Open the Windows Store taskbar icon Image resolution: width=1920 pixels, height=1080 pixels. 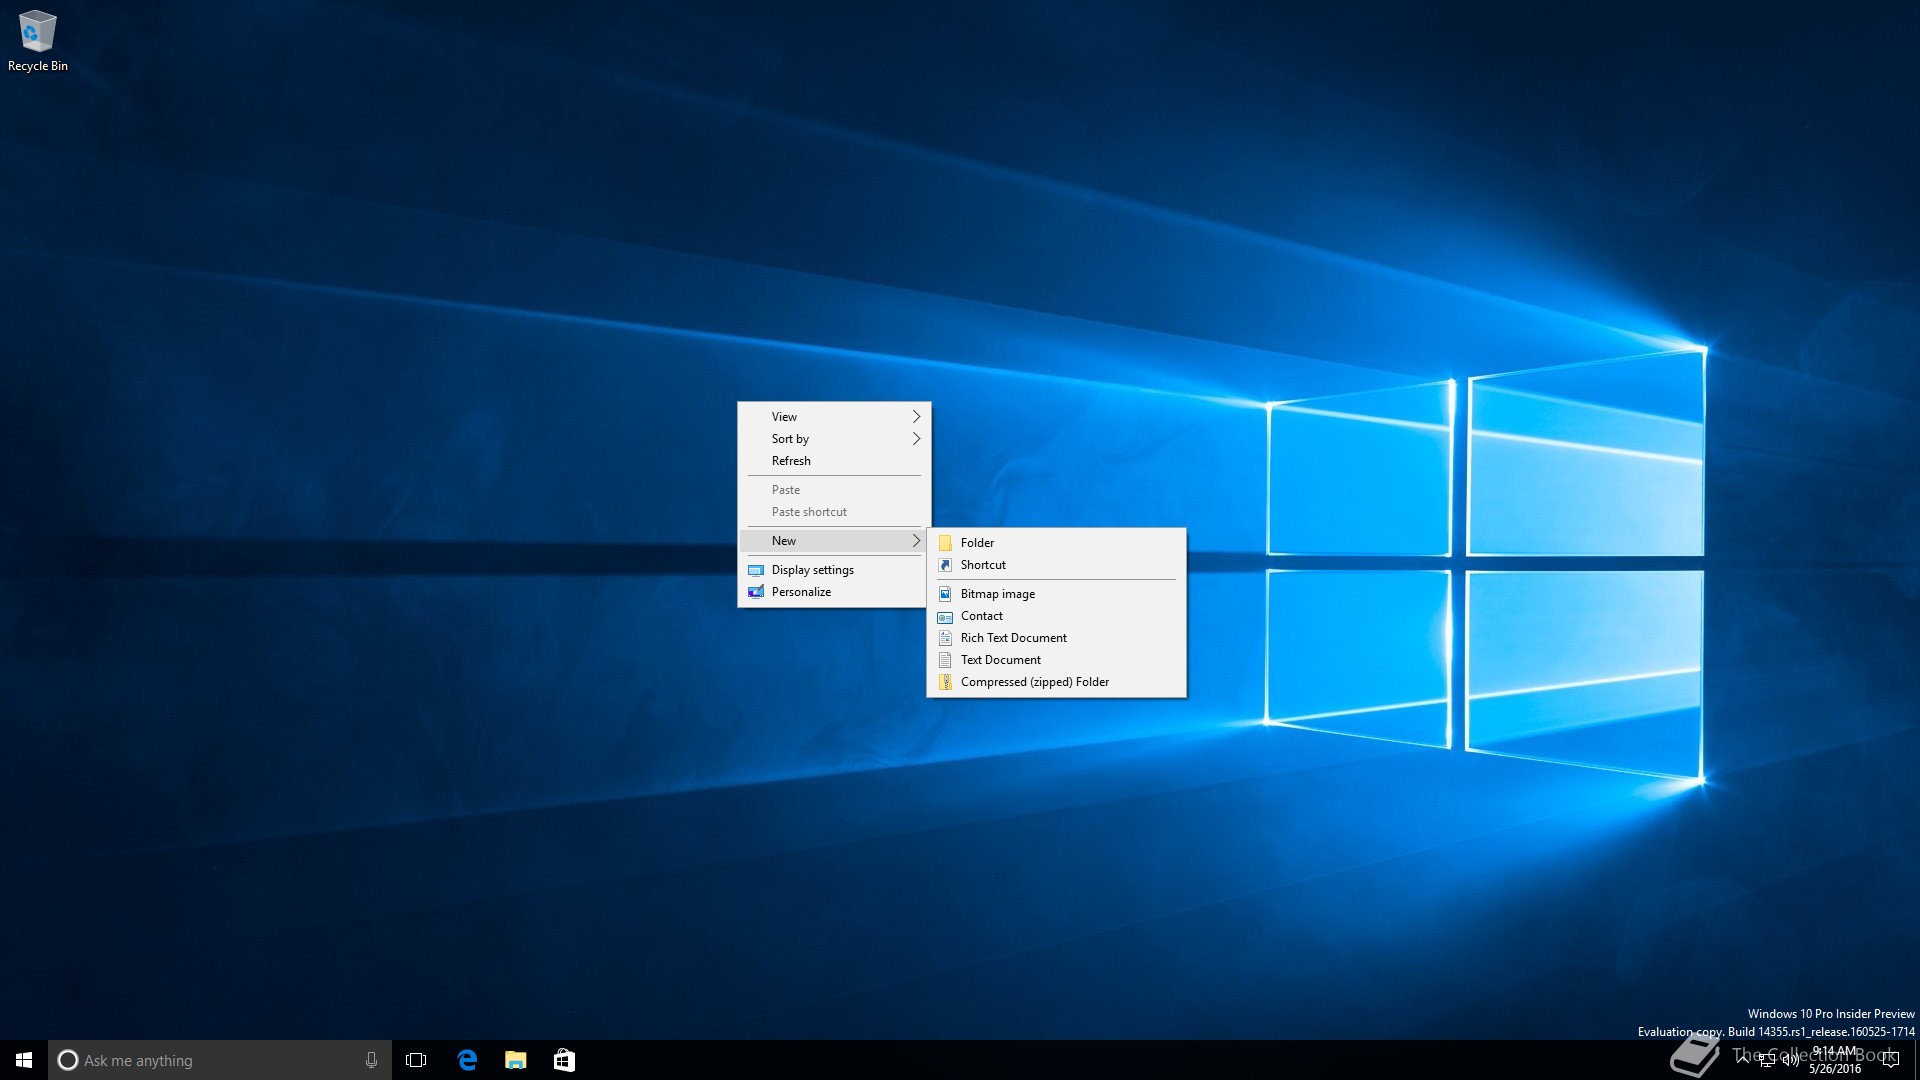pyautogui.click(x=564, y=1060)
